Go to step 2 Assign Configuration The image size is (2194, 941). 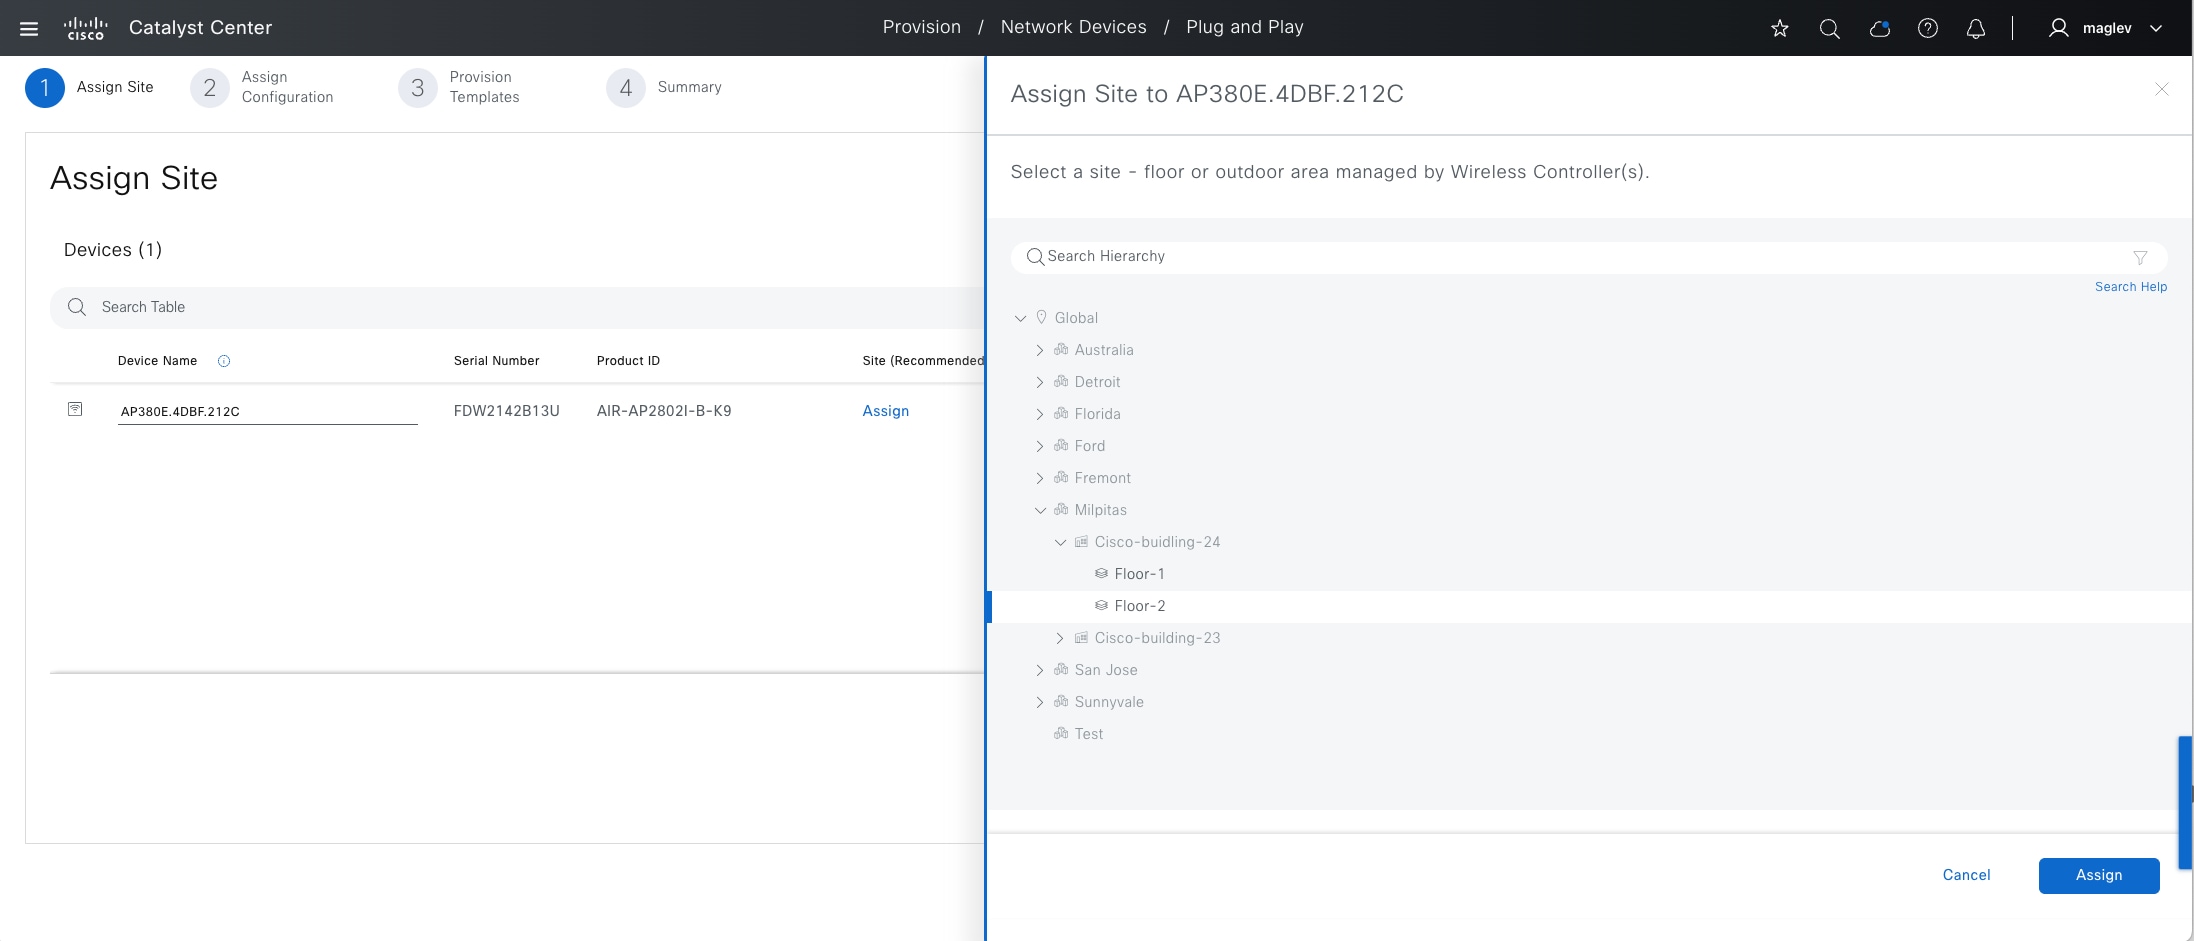tap(262, 87)
